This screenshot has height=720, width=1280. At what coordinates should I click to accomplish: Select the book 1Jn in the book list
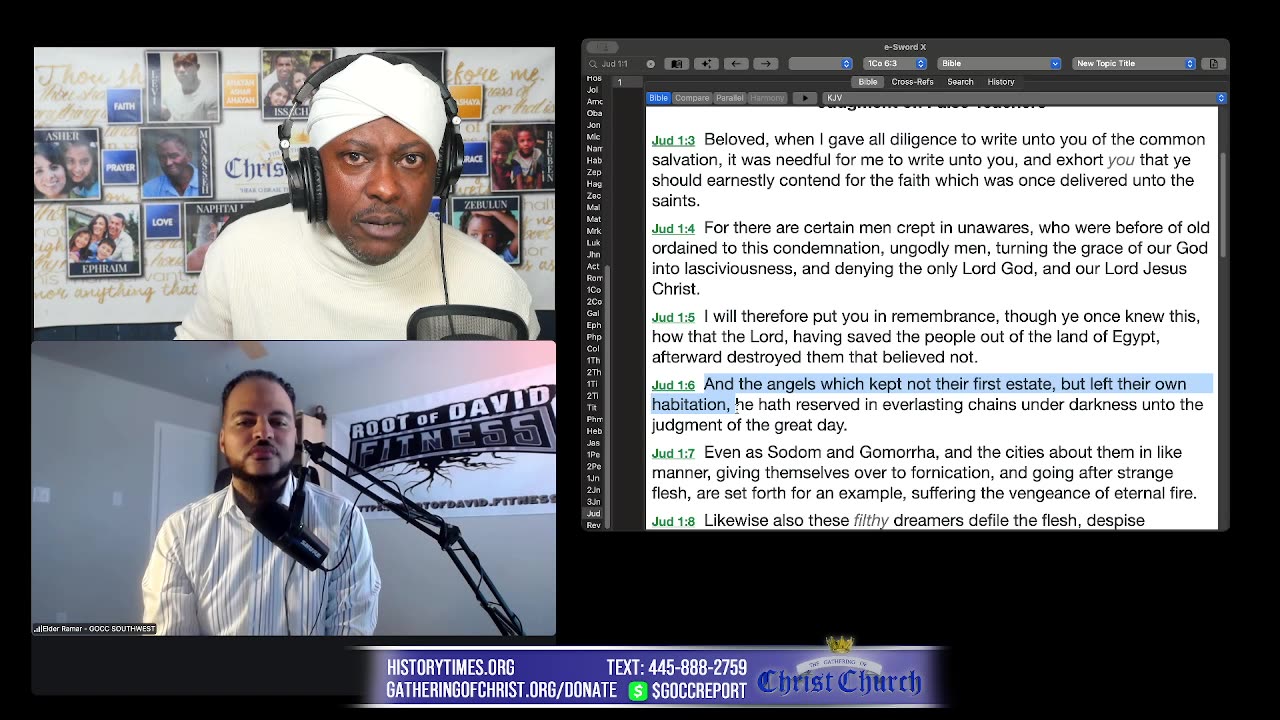coord(594,478)
